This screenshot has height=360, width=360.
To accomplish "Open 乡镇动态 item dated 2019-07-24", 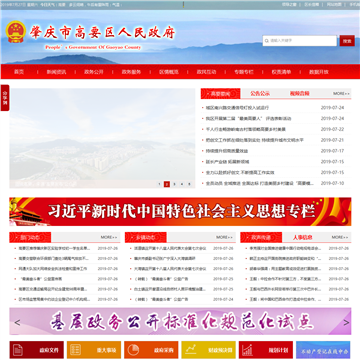I will click(161, 299).
